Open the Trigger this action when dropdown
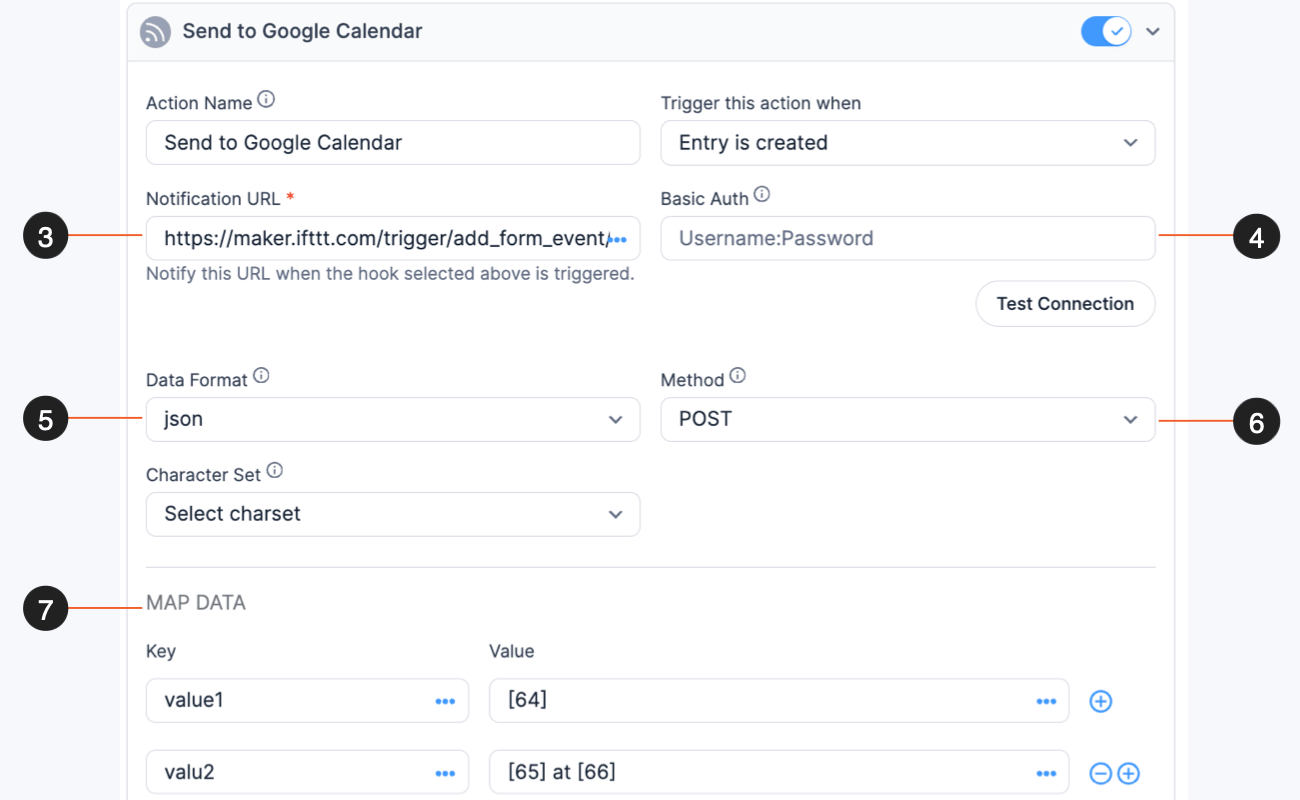Image resolution: width=1300 pixels, height=800 pixels. [908, 143]
